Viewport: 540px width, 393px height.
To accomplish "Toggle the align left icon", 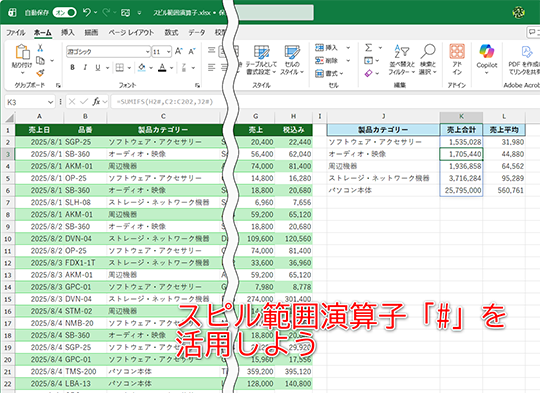I will pyautogui.click(x=211, y=67).
